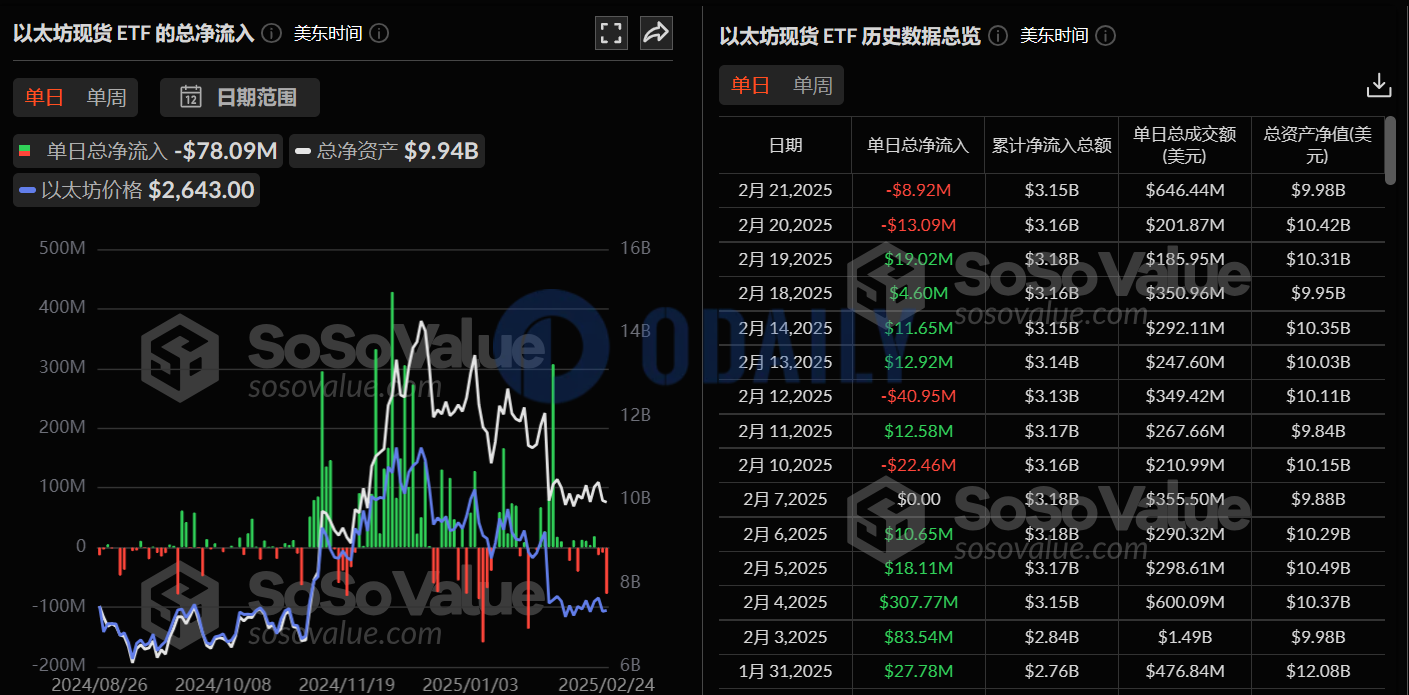Click the blue 以太坊价格 legend marker
This screenshot has height=695, width=1409.
(x=27, y=190)
